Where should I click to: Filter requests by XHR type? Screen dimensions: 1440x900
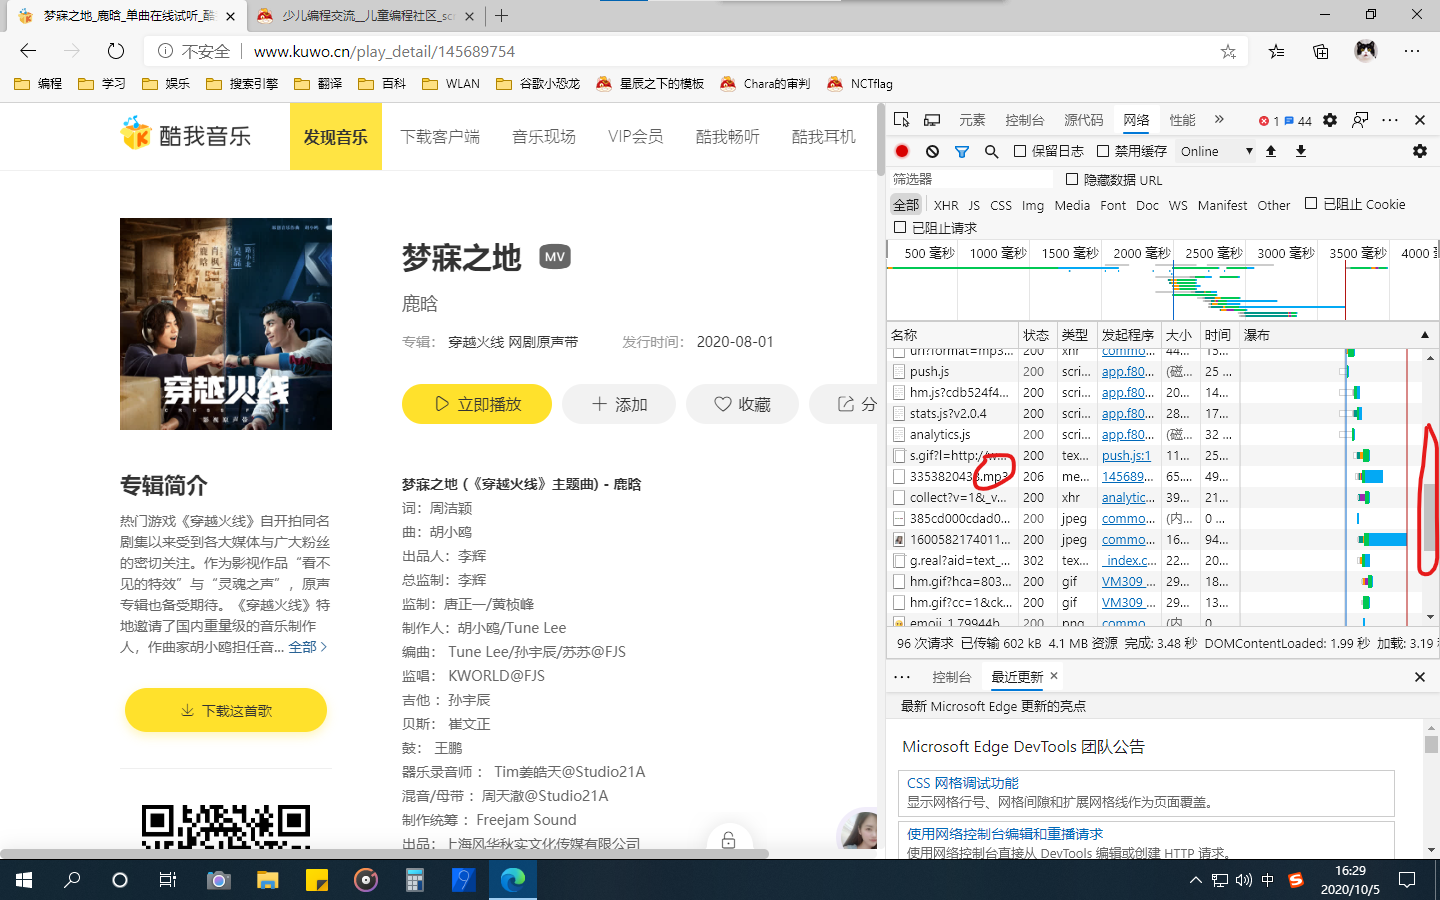946,205
